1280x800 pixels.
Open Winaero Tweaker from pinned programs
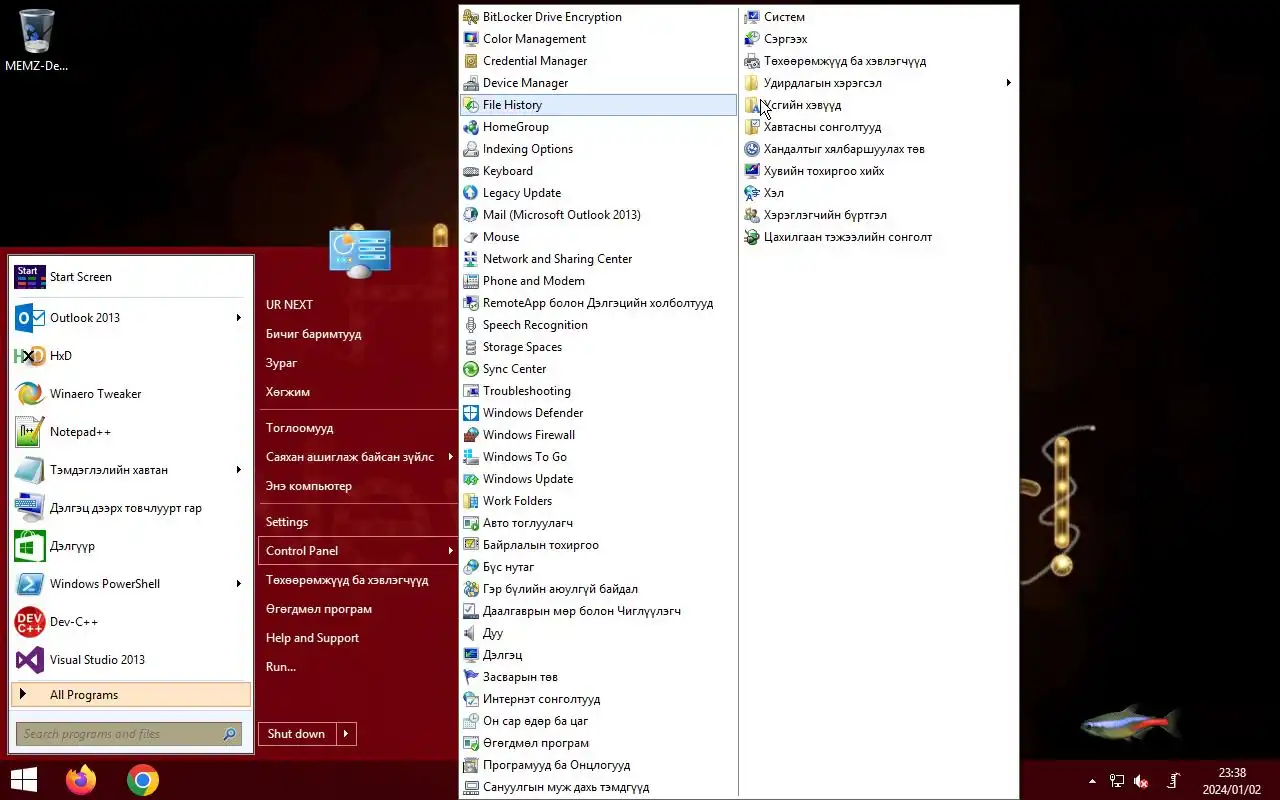click(130, 394)
